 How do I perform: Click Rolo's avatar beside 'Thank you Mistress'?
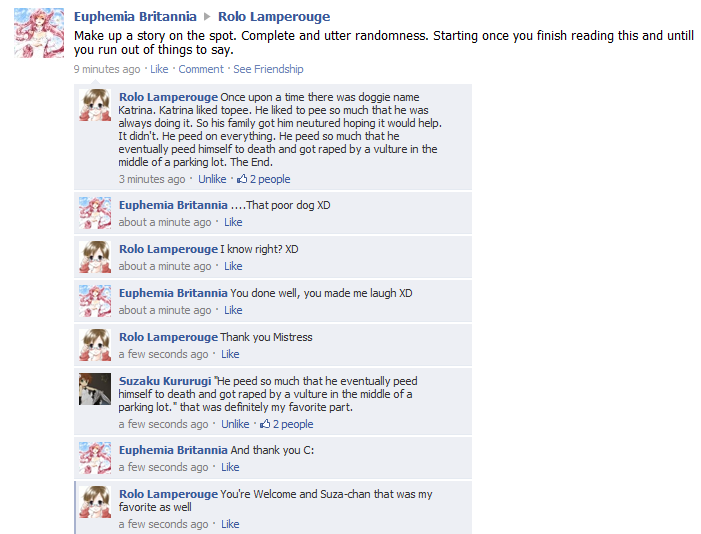[95, 345]
